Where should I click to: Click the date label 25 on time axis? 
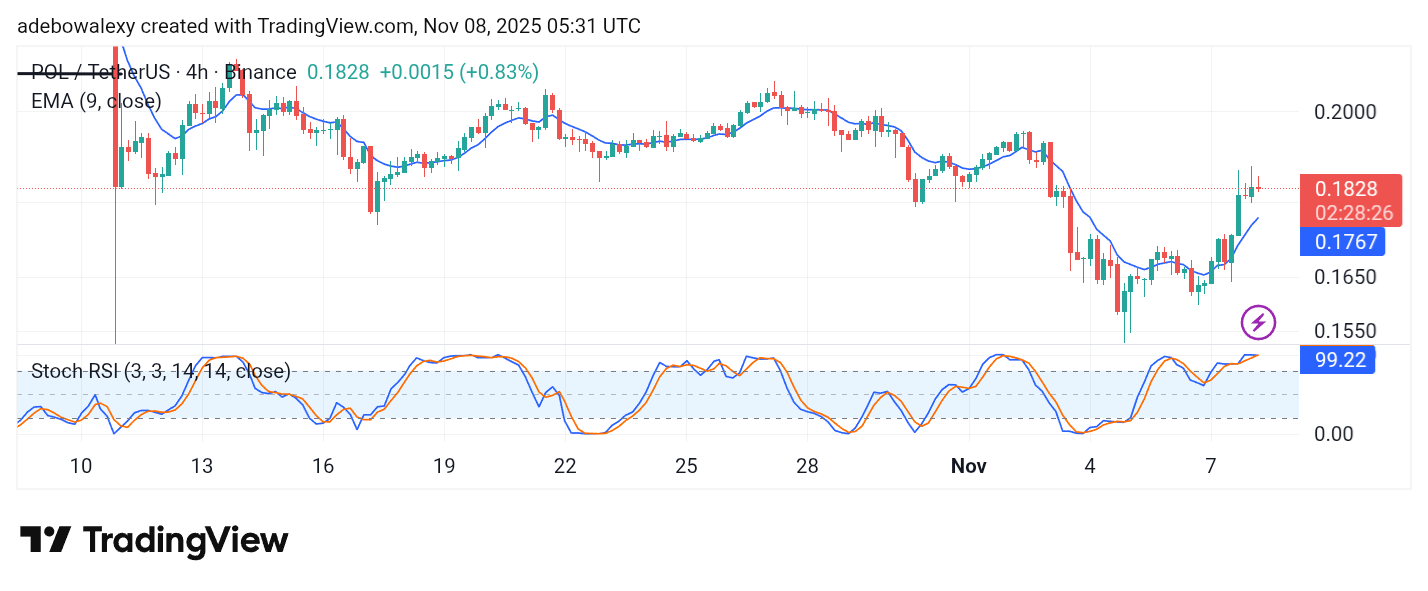click(x=686, y=466)
